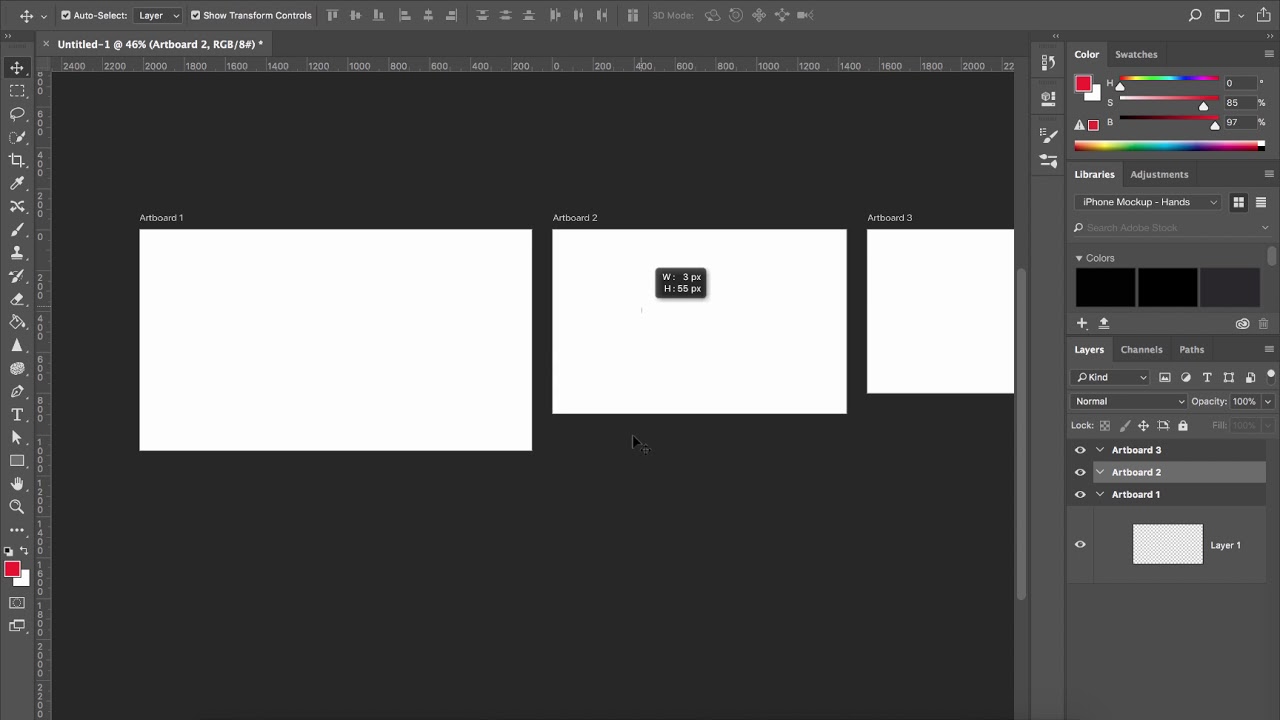Switch to the Adjustments tab

[x=1159, y=174]
